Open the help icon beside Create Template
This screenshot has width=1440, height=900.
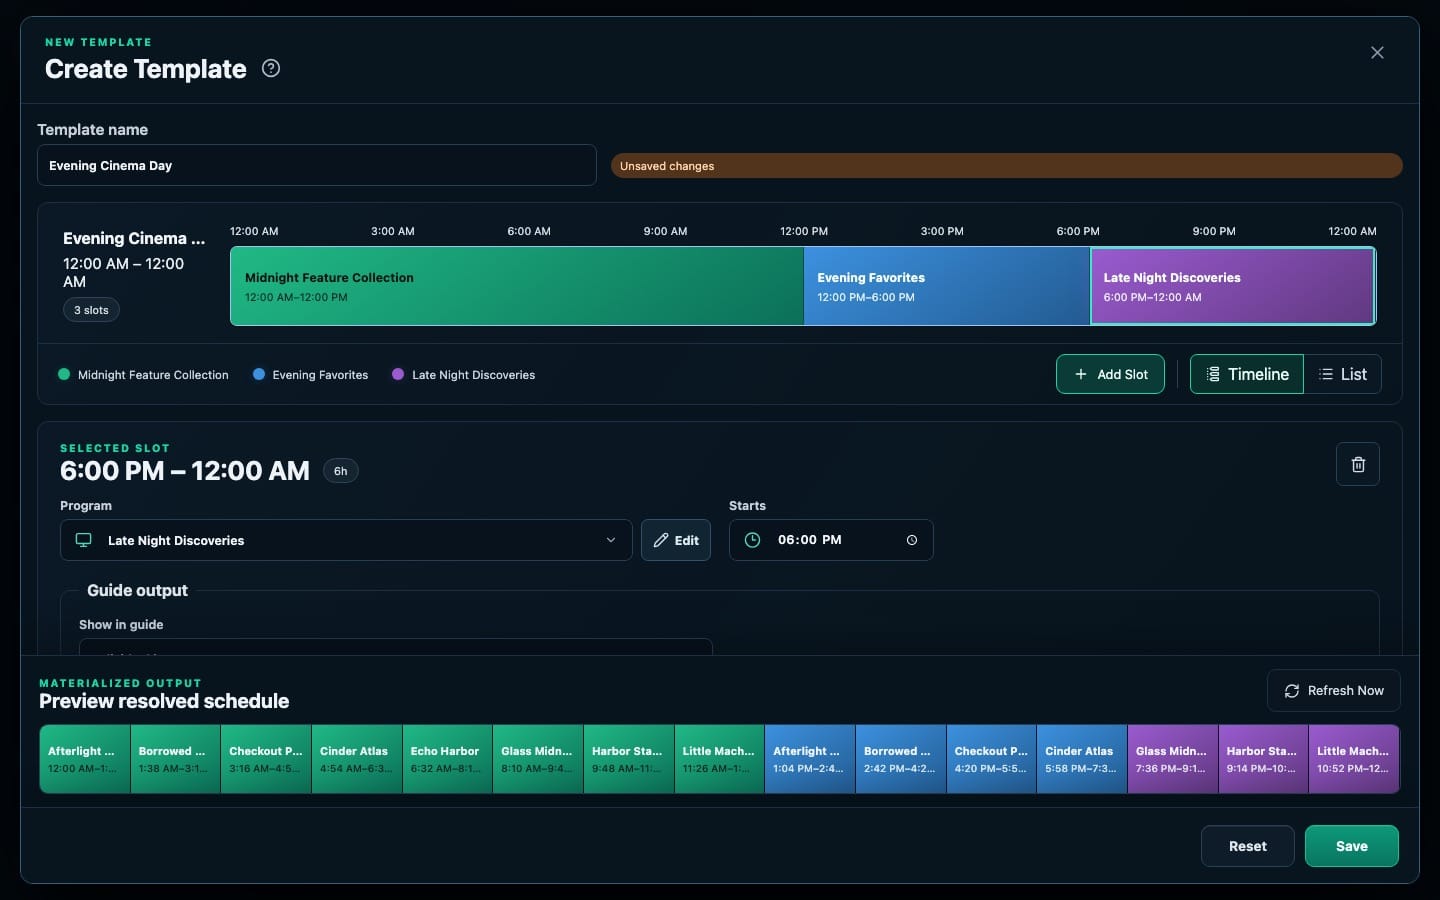click(271, 68)
